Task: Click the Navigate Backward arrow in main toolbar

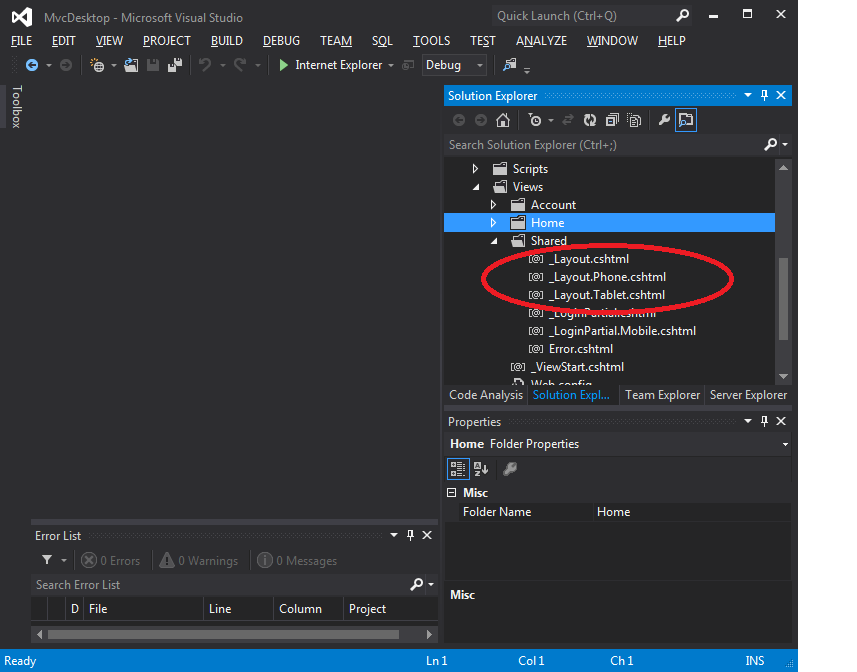Action: [x=32, y=66]
